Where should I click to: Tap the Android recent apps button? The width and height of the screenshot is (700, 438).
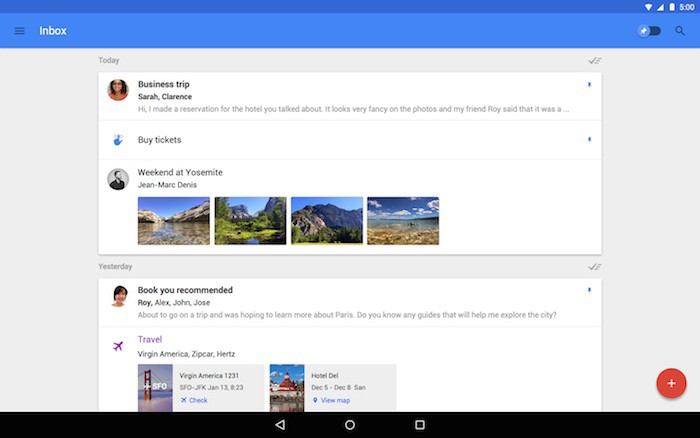click(420, 425)
